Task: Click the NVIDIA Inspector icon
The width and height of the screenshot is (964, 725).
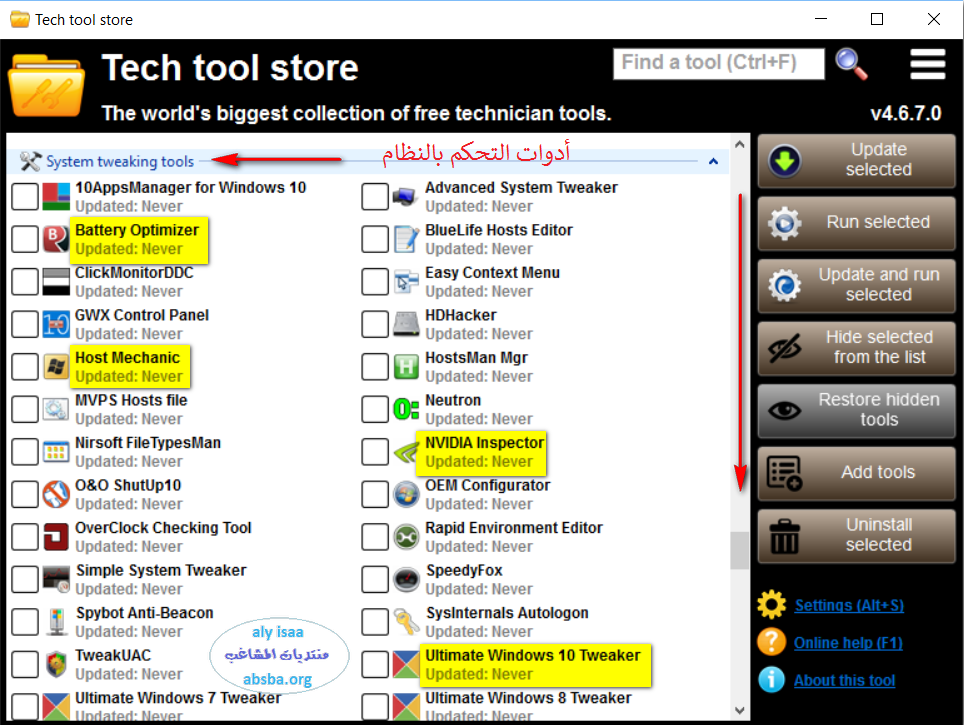Action: (x=406, y=452)
